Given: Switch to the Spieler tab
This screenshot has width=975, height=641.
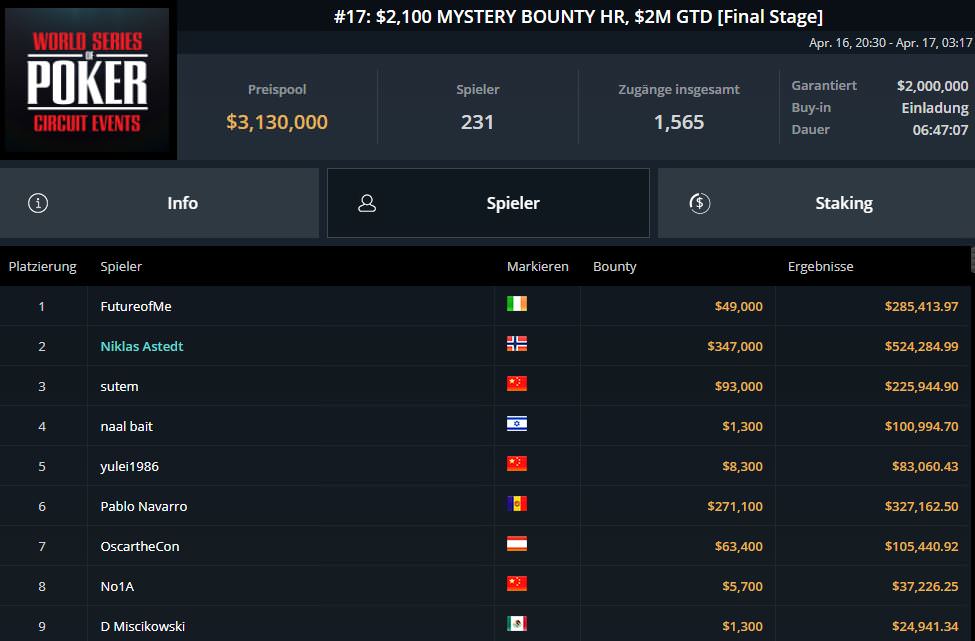Looking at the screenshot, I should pyautogui.click(x=488, y=203).
